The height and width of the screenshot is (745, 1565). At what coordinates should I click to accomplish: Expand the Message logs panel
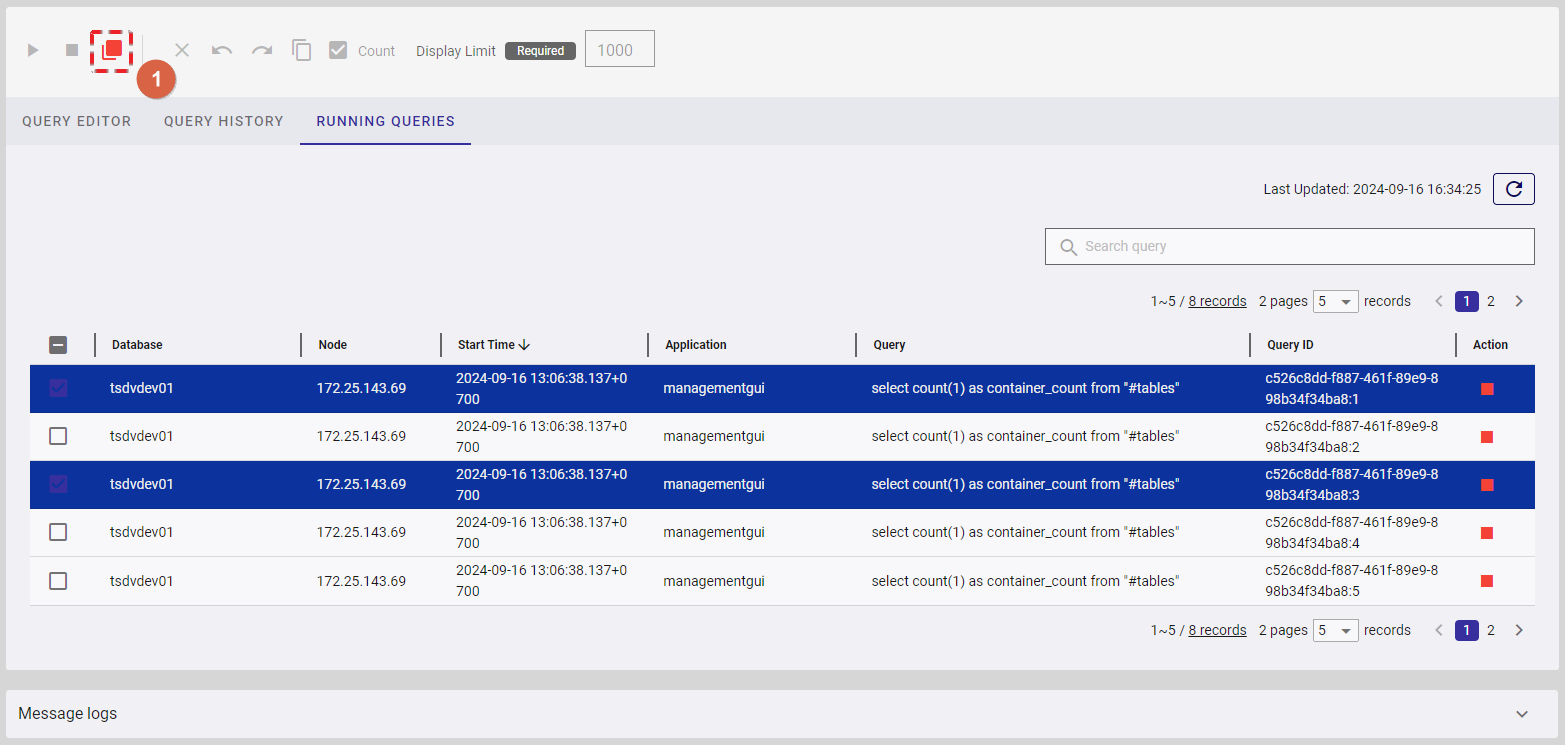[1521, 714]
